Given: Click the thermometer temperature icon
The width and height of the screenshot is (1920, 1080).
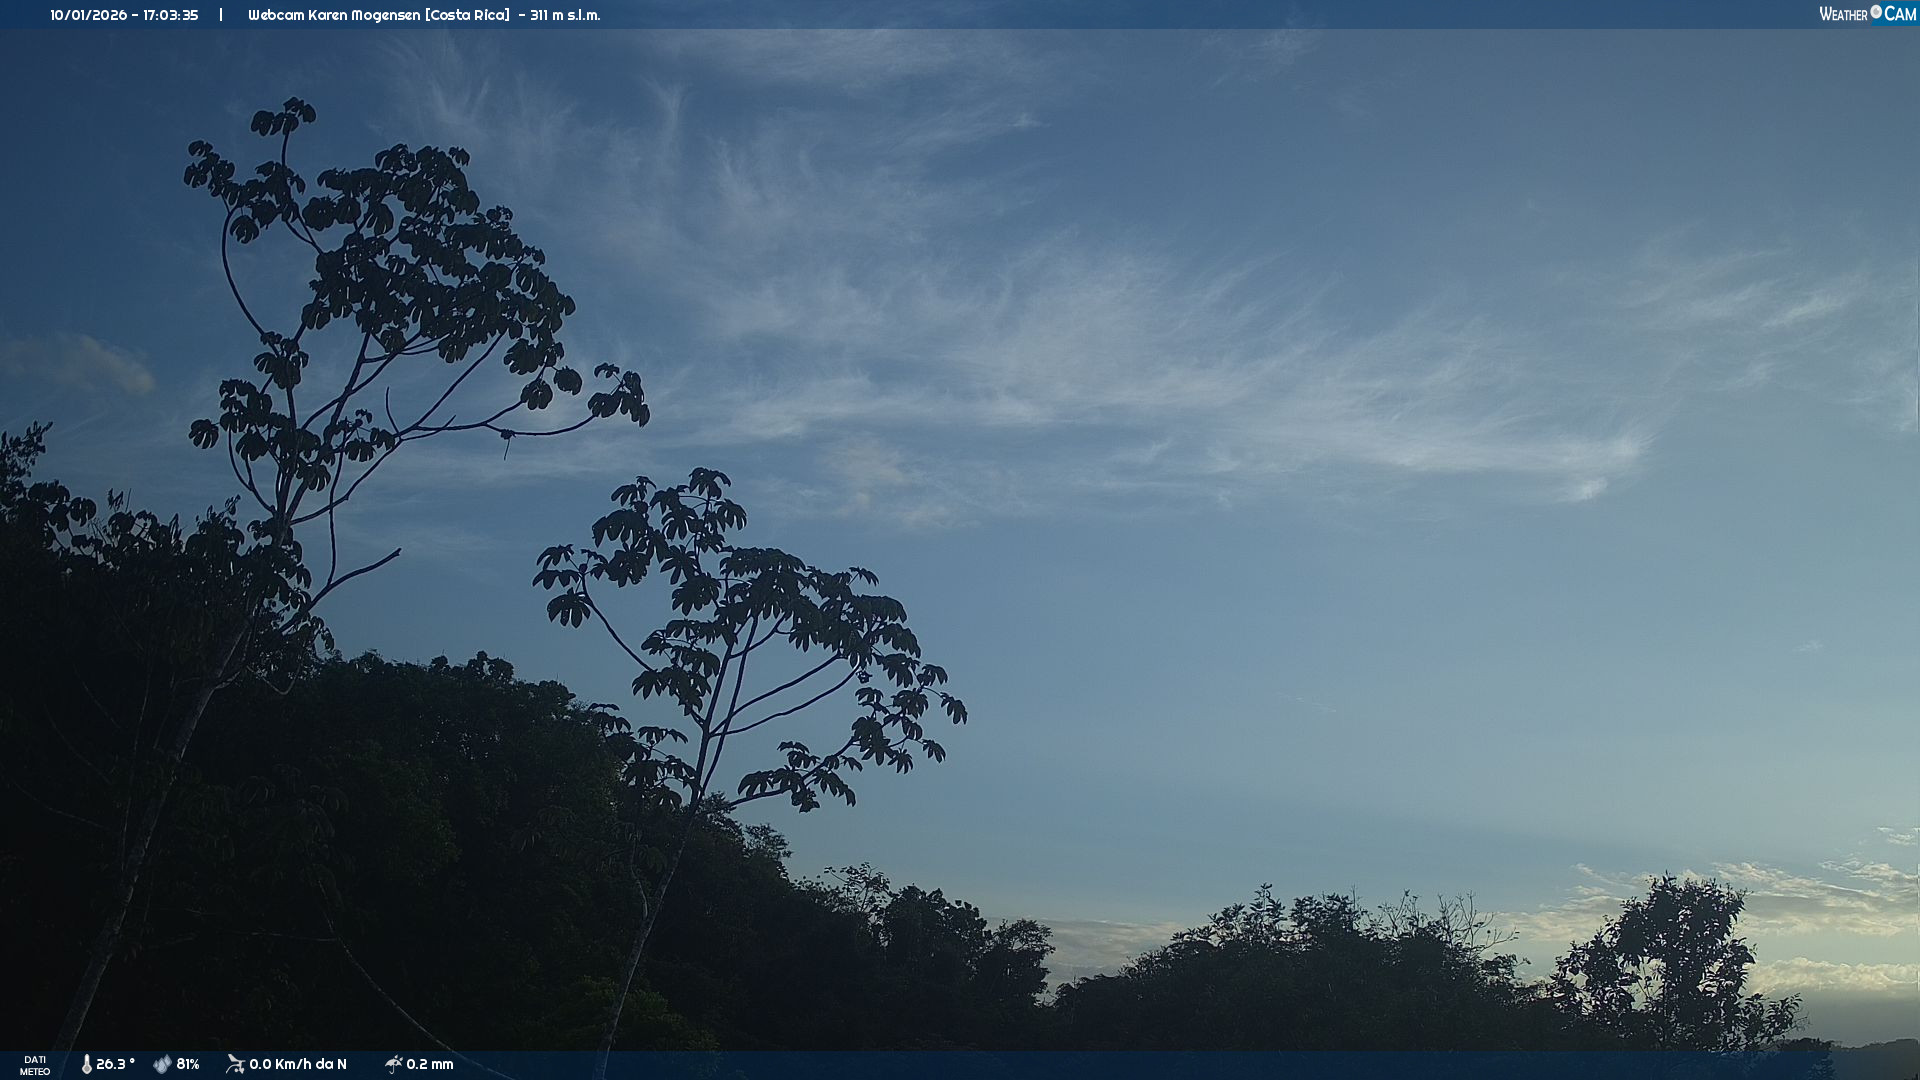Looking at the screenshot, I should click(86, 1064).
